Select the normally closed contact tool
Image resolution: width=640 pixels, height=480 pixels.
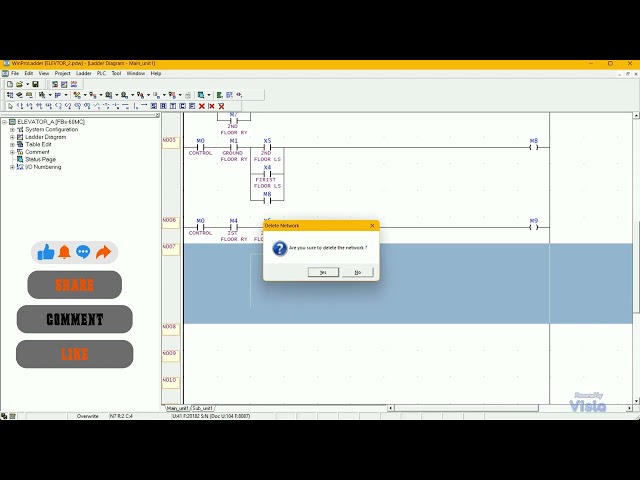click(x=29, y=106)
